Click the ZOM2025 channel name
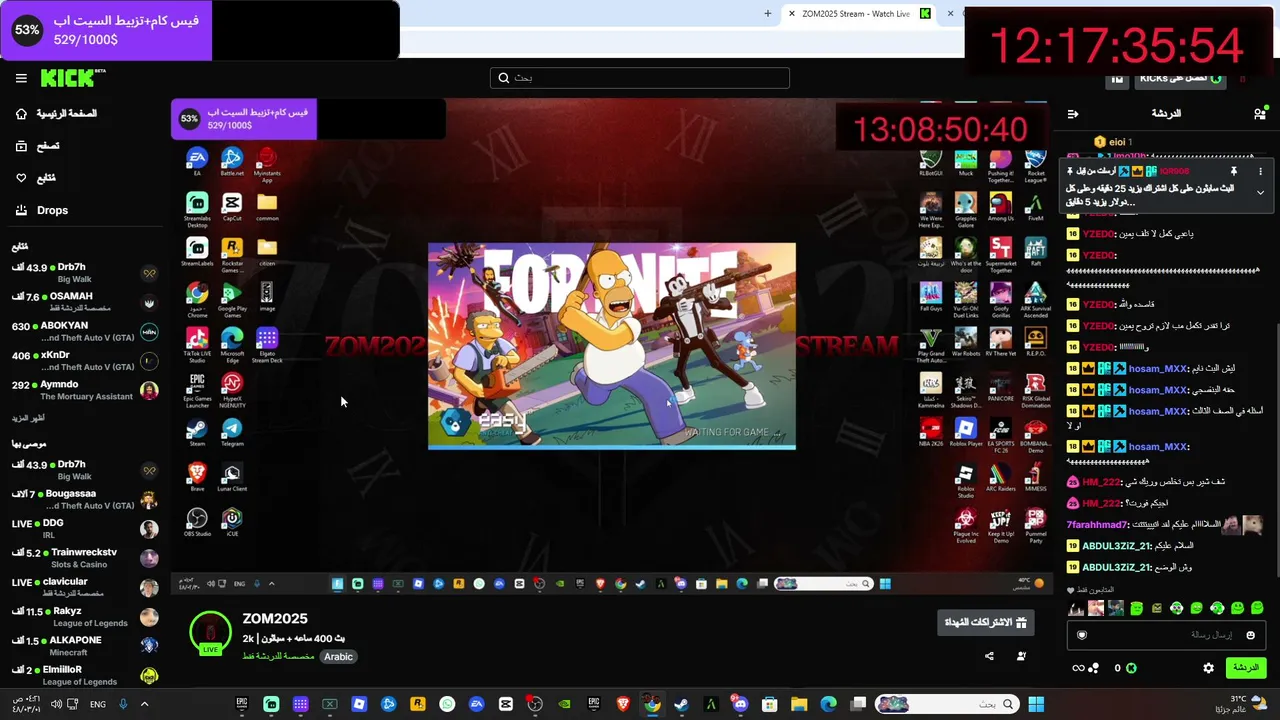 click(275, 619)
